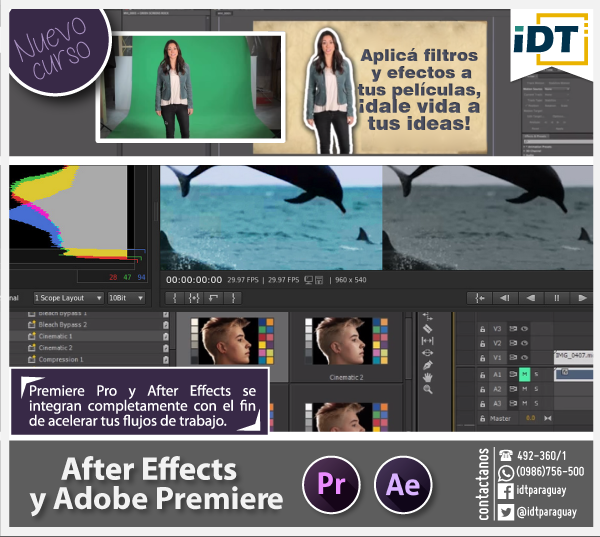Viewport: 600px width, 537px height.
Task: Toggle the lock on track V1
Action: 483,358
